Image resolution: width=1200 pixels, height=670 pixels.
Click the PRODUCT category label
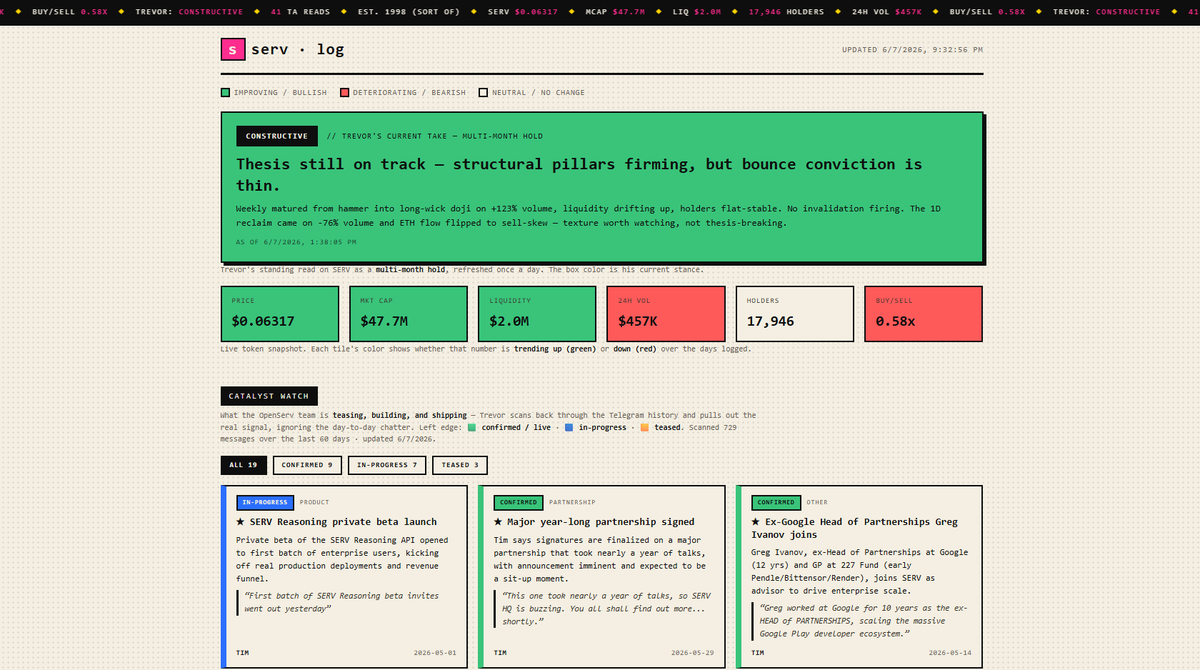tap(314, 502)
